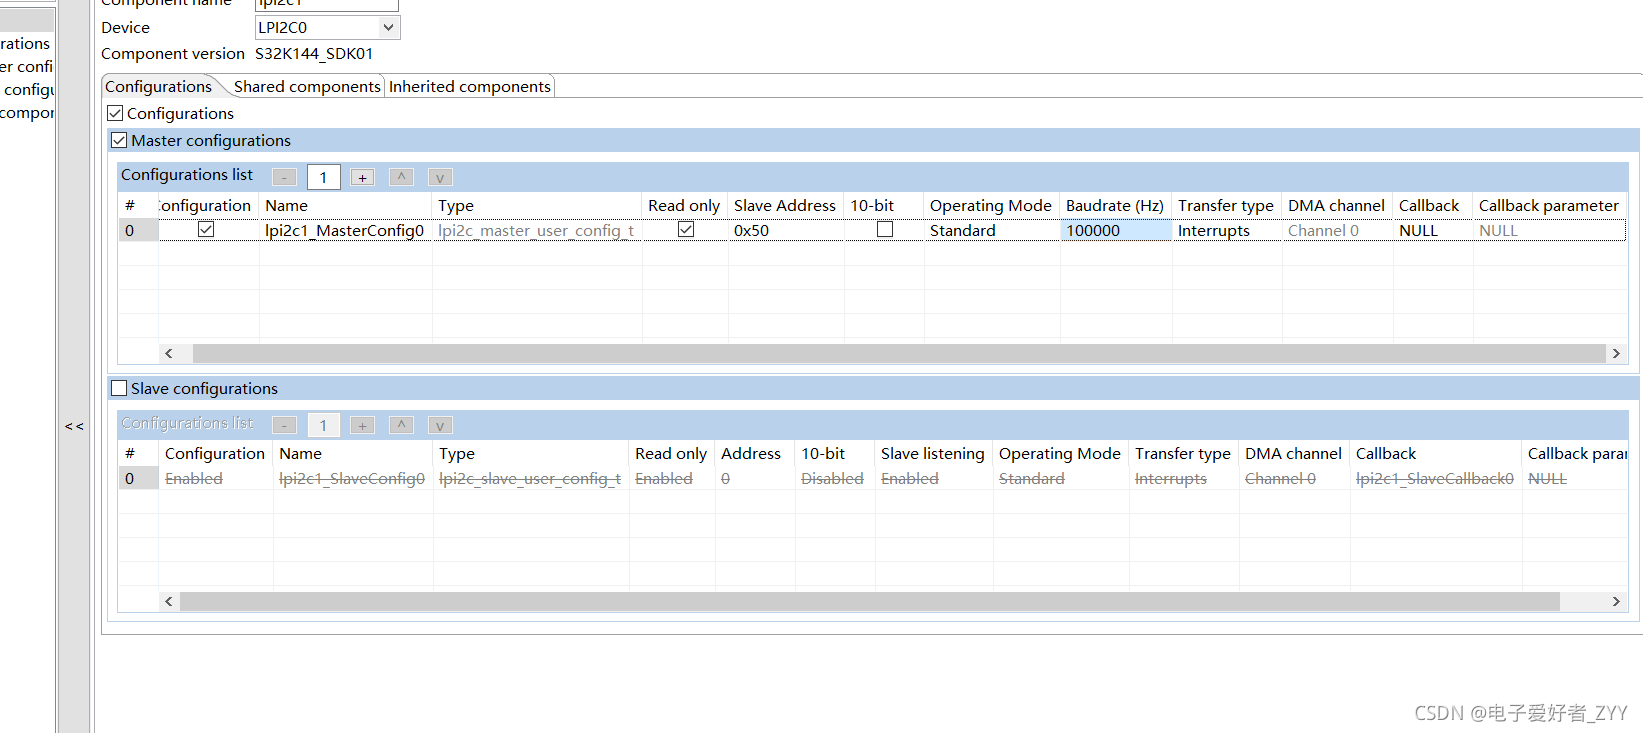The image size is (1643, 733).
Task: Toggle Configuration checkbox for lpi2c1_MasterConfig0
Action: tap(206, 229)
